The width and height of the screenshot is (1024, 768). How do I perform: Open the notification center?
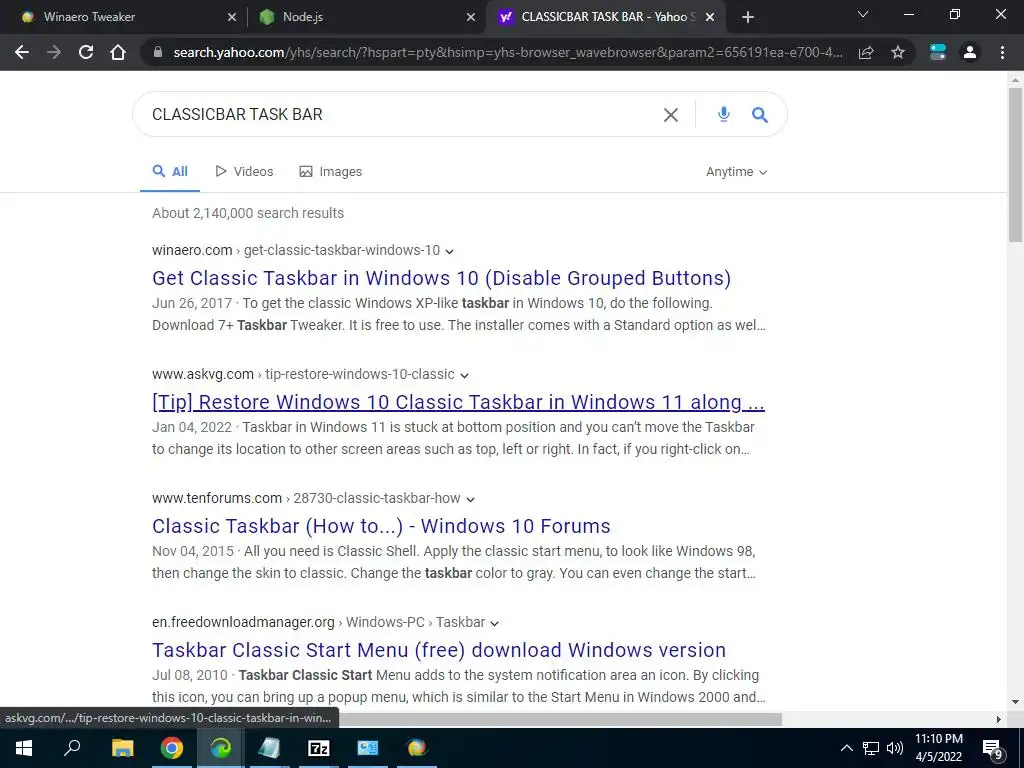click(993, 748)
